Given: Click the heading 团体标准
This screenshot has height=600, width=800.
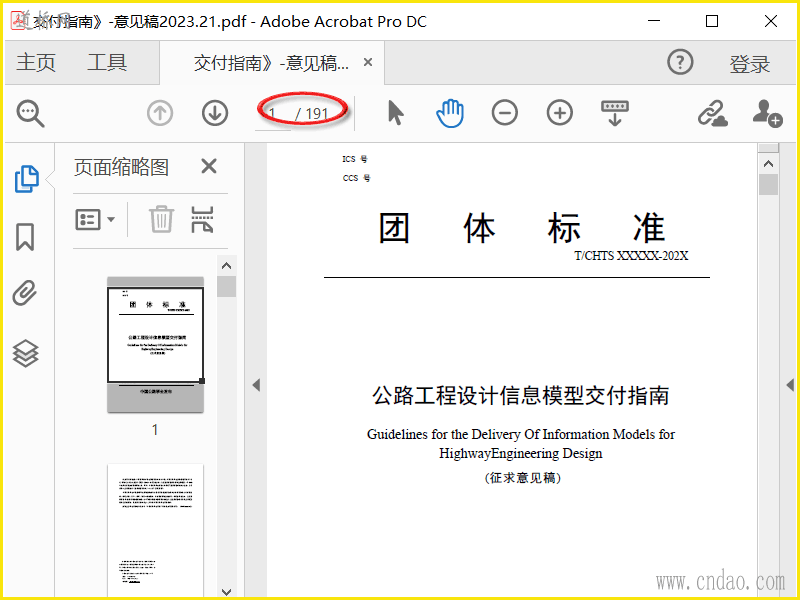Looking at the screenshot, I should [x=521, y=228].
